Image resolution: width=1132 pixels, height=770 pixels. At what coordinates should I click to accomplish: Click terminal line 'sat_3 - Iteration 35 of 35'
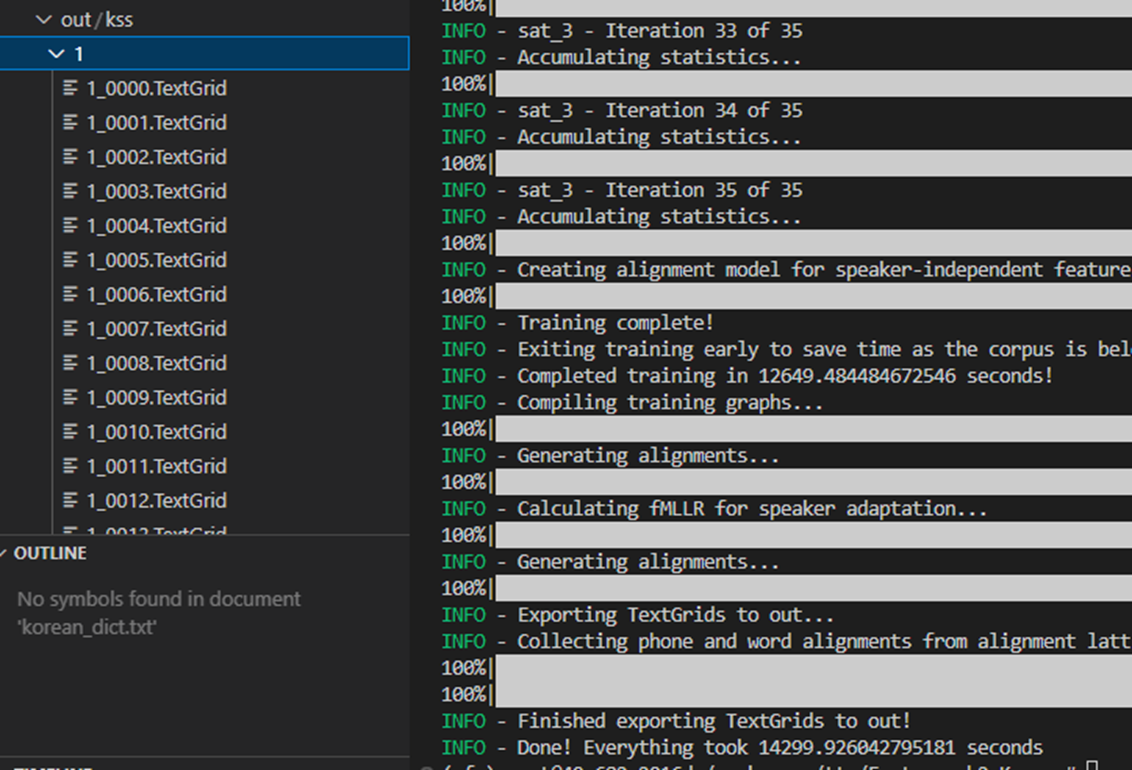click(622, 191)
